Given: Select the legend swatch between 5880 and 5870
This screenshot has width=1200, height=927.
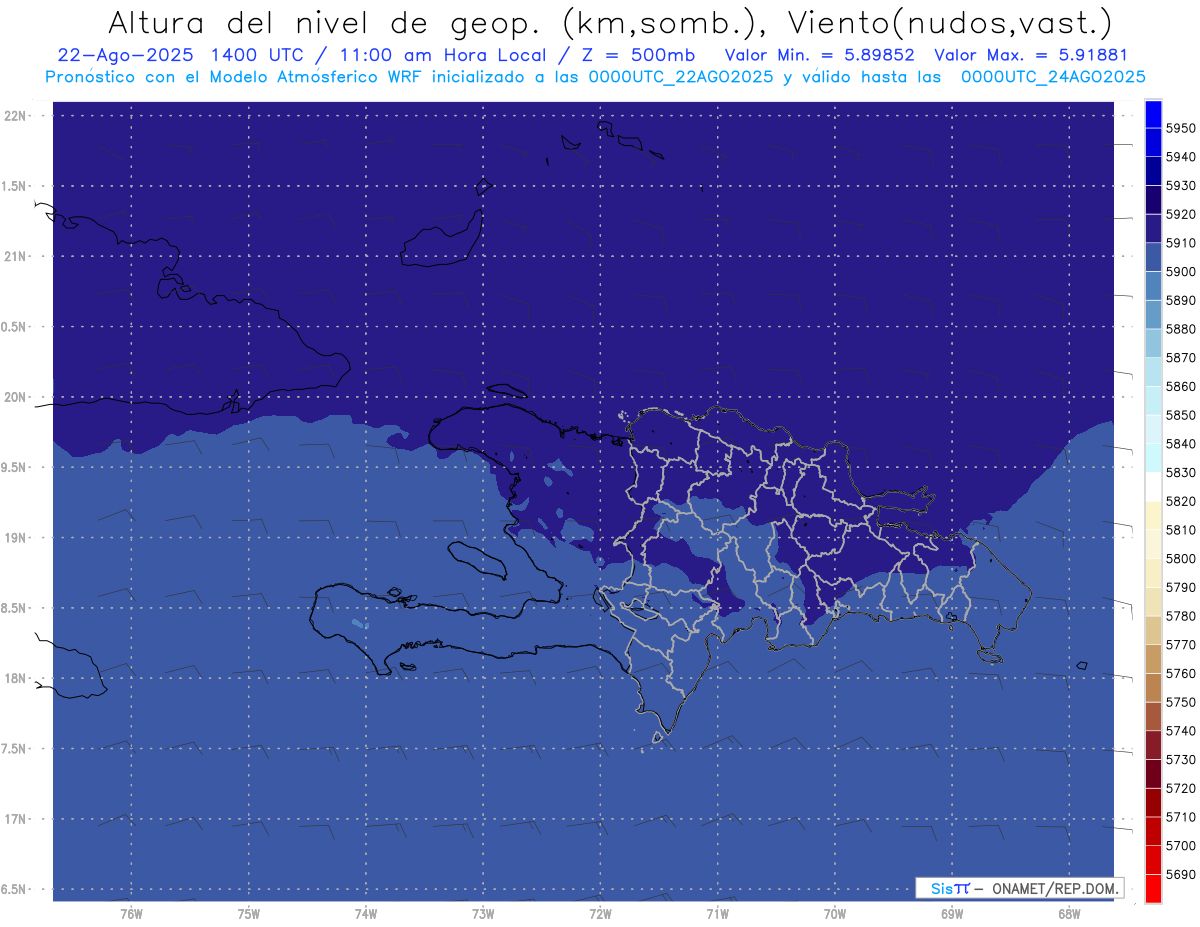Looking at the screenshot, I should [1152, 343].
